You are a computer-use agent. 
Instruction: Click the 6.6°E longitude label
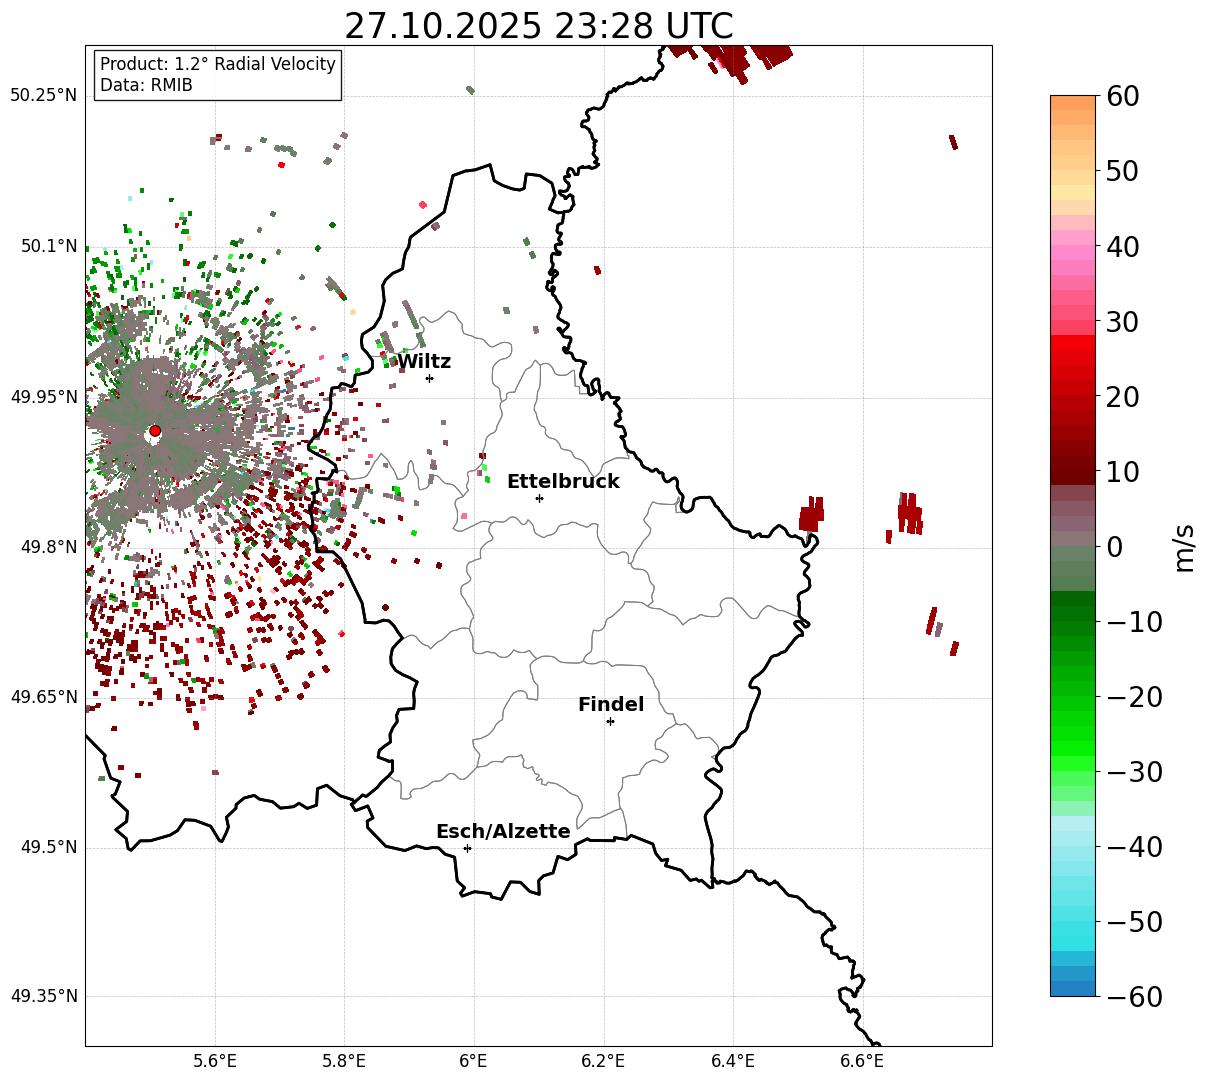862,1061
